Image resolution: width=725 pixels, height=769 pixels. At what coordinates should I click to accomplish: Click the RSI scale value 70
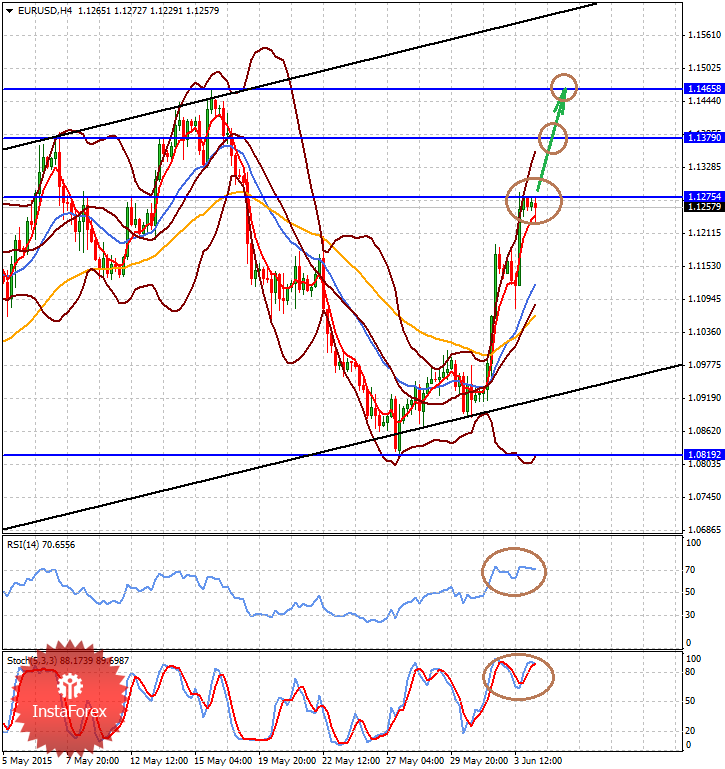[690, 570]
